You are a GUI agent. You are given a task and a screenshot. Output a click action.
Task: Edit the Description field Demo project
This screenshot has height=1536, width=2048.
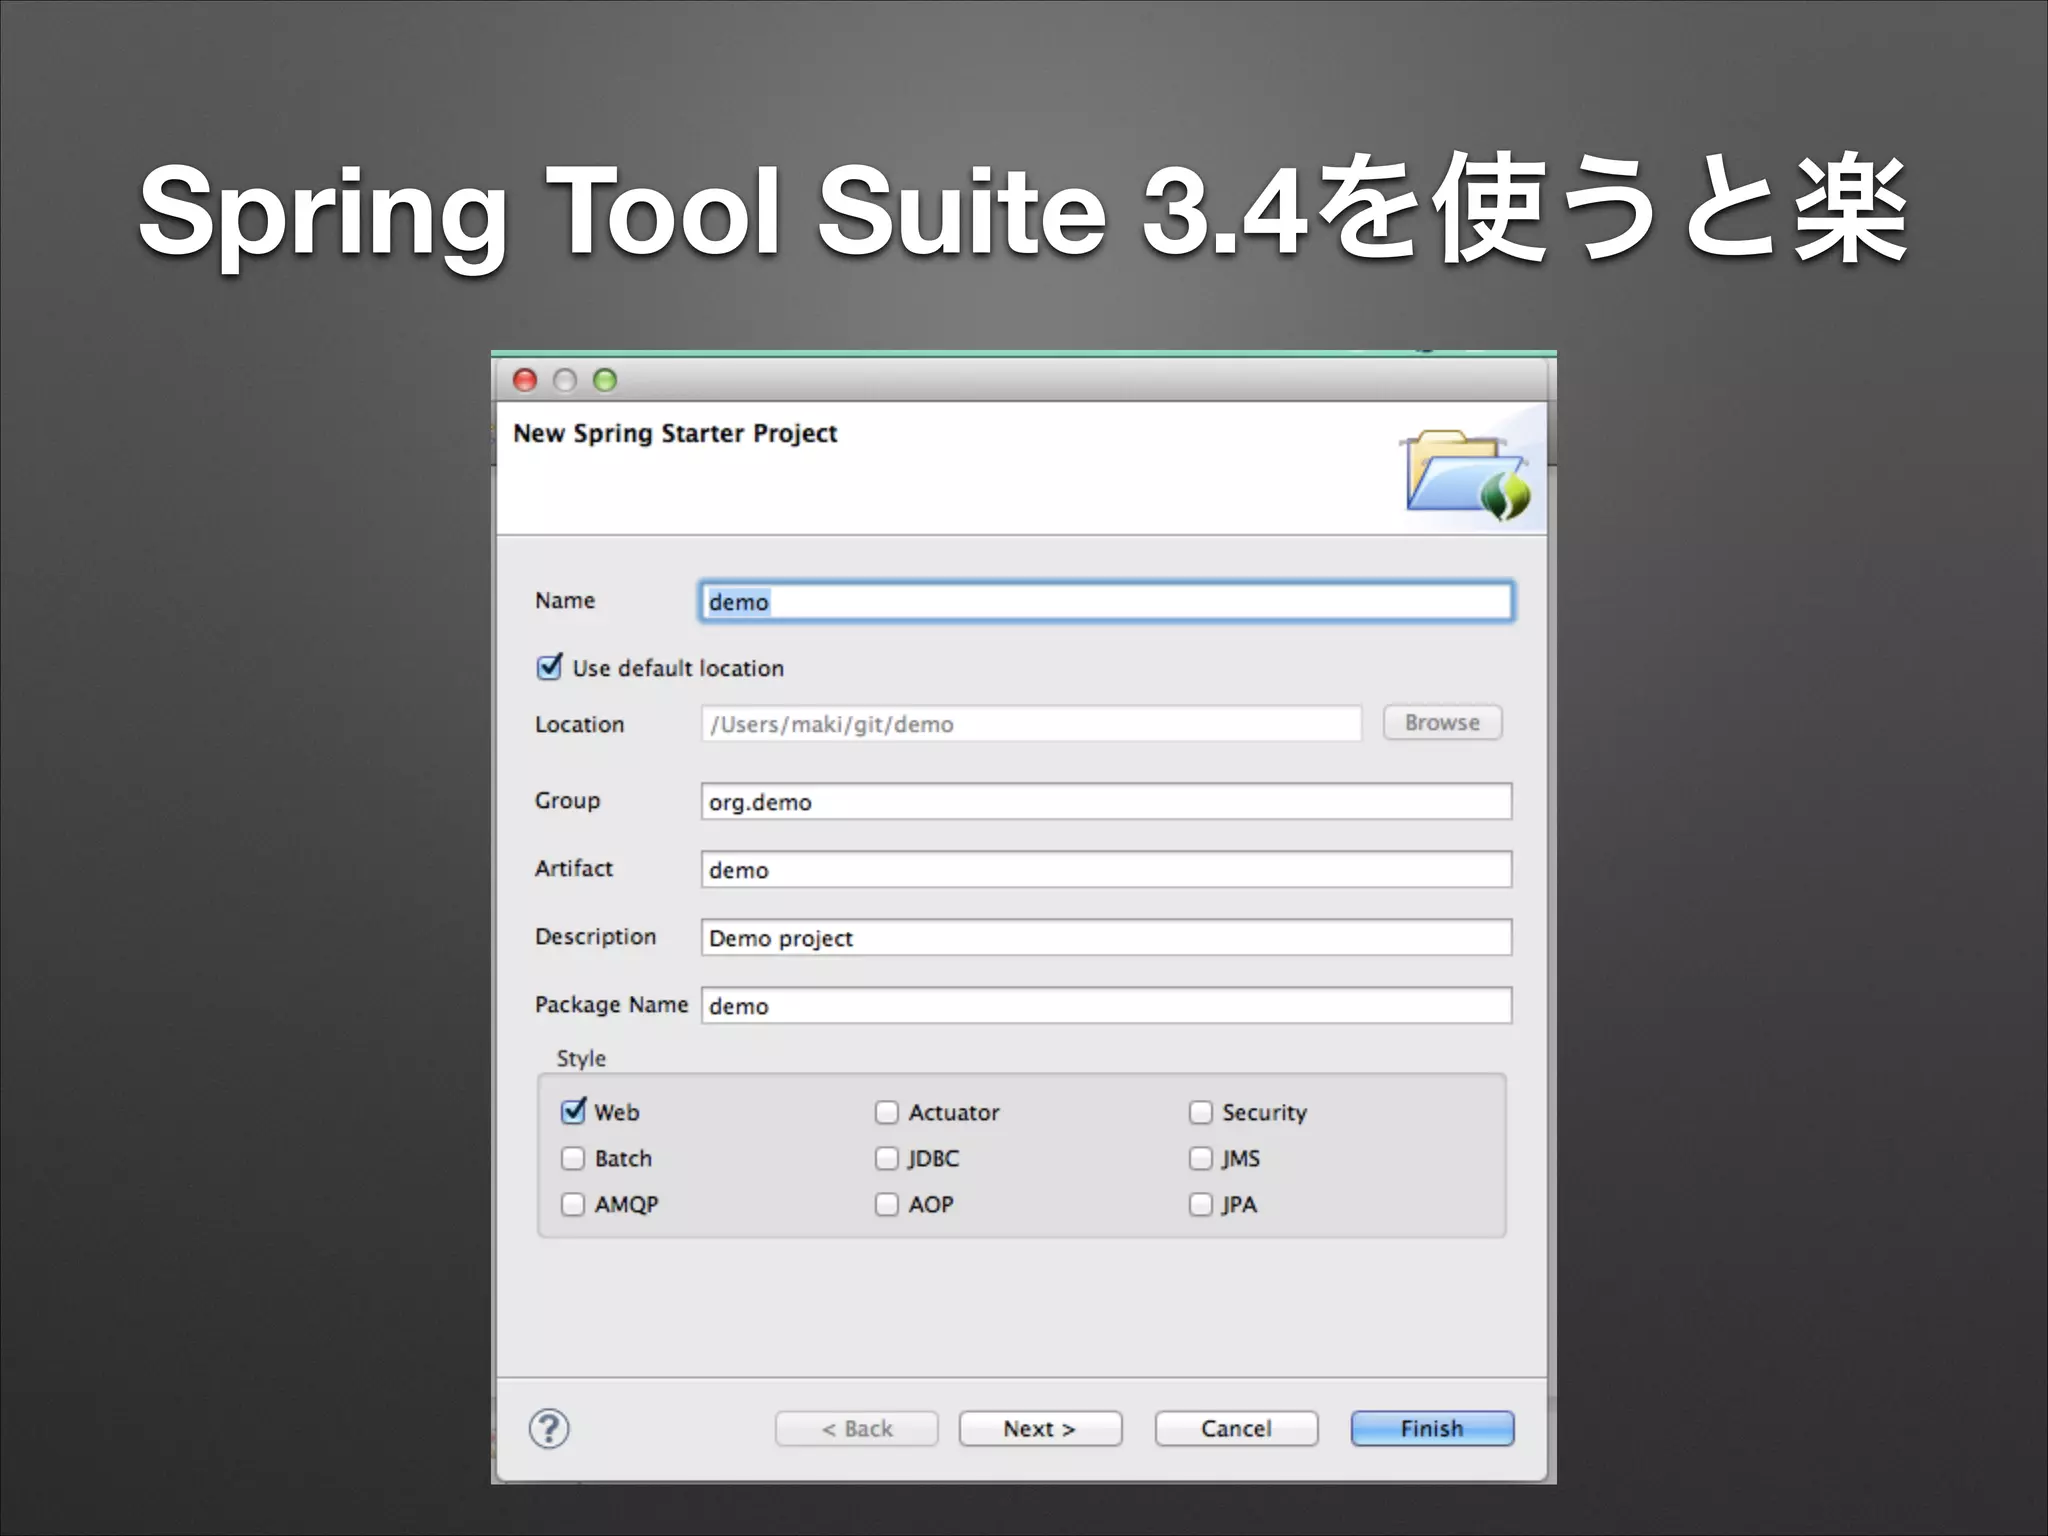[1106, 937]
